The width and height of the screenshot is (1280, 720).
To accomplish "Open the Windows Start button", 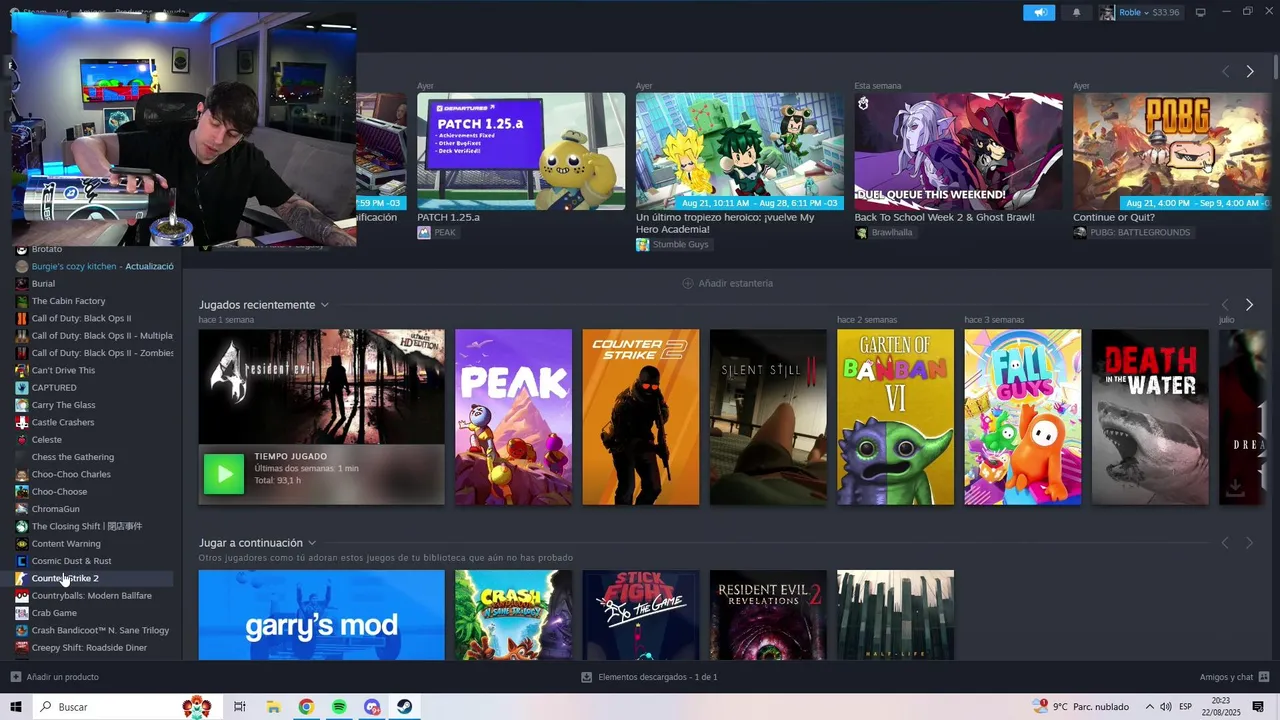I will pyautogui.click(x=16, y=707).
